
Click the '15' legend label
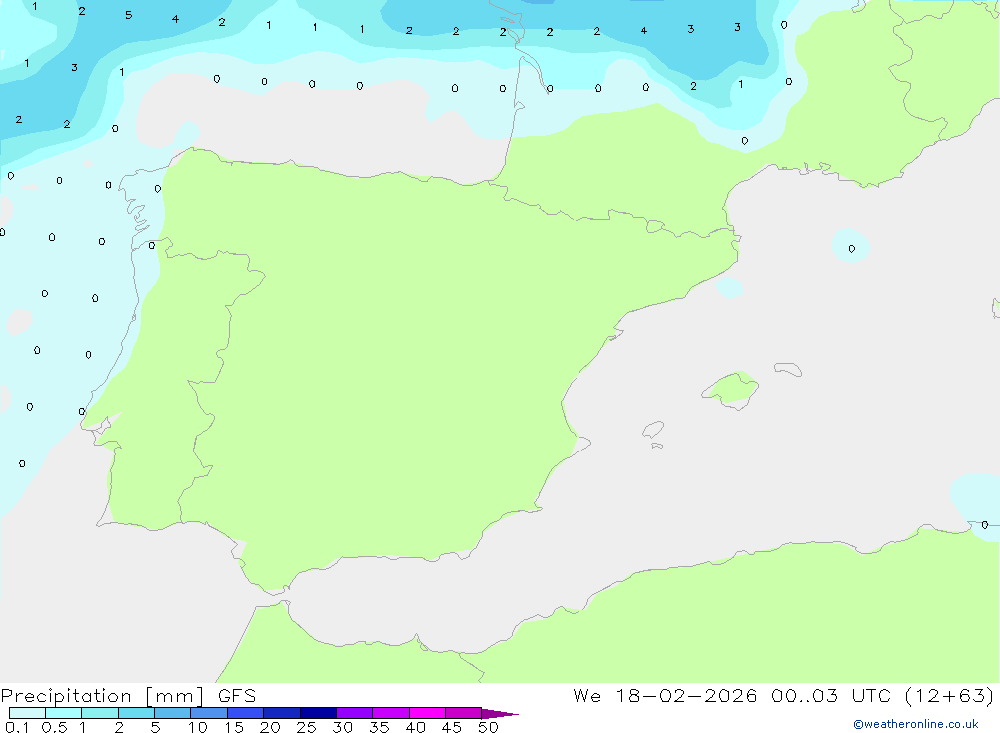pos(234,727)
